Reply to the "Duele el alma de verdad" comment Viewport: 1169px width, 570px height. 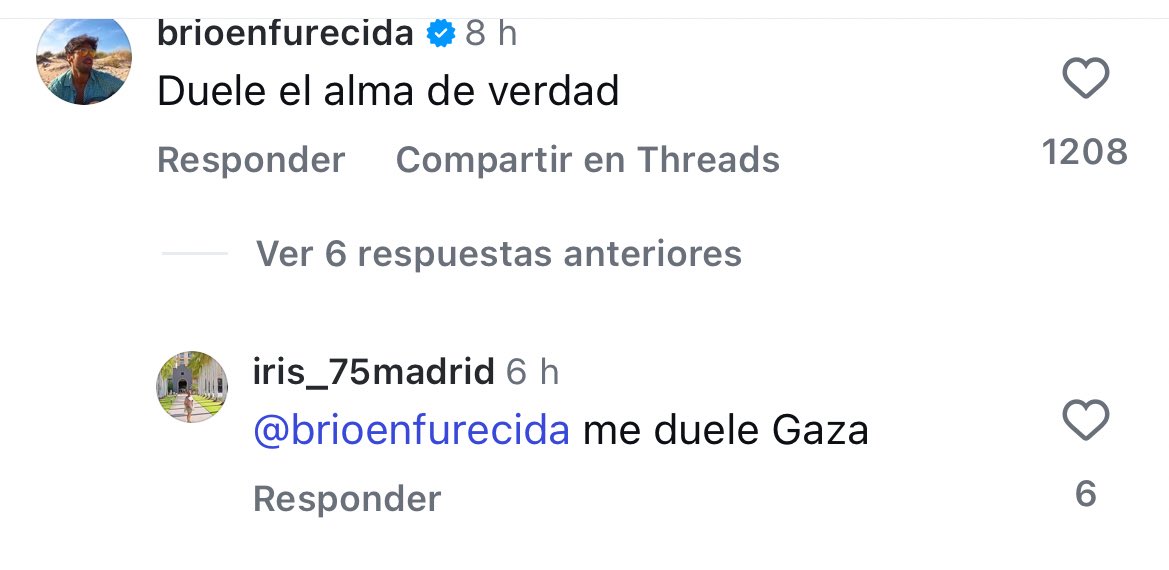(251, 160)
